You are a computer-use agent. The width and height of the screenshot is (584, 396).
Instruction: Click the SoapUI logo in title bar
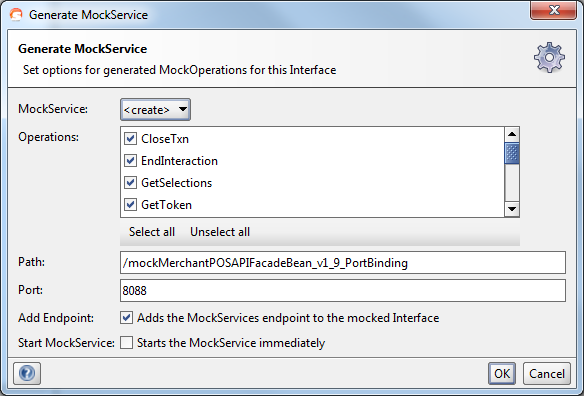(16, 15)
